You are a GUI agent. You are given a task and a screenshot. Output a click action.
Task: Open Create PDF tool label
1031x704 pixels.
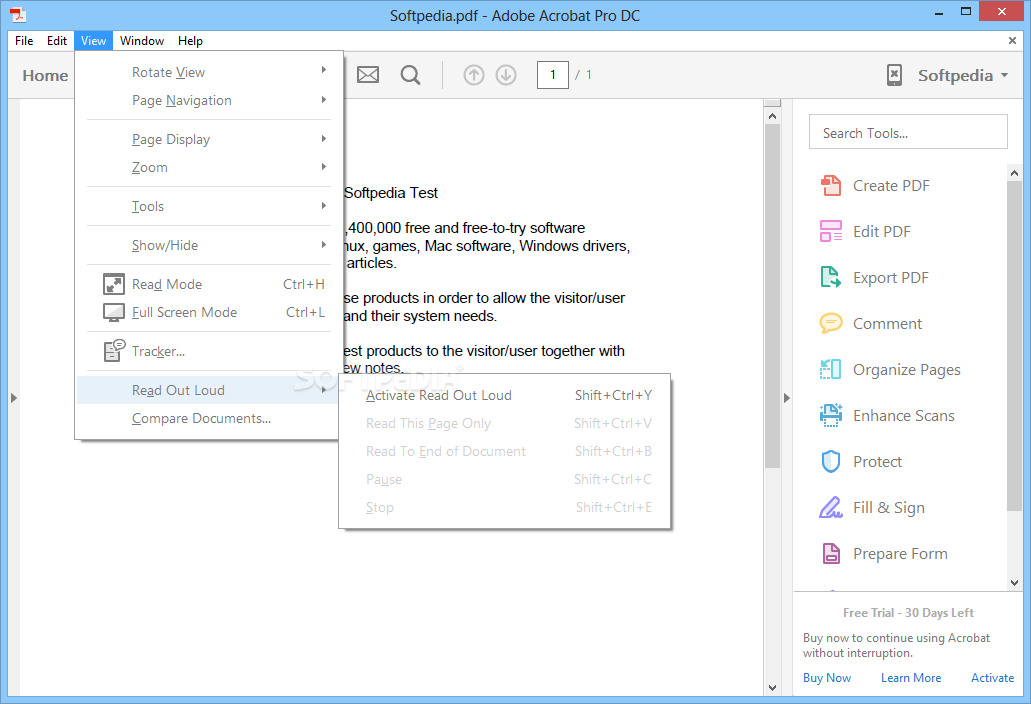coord(891,186)
